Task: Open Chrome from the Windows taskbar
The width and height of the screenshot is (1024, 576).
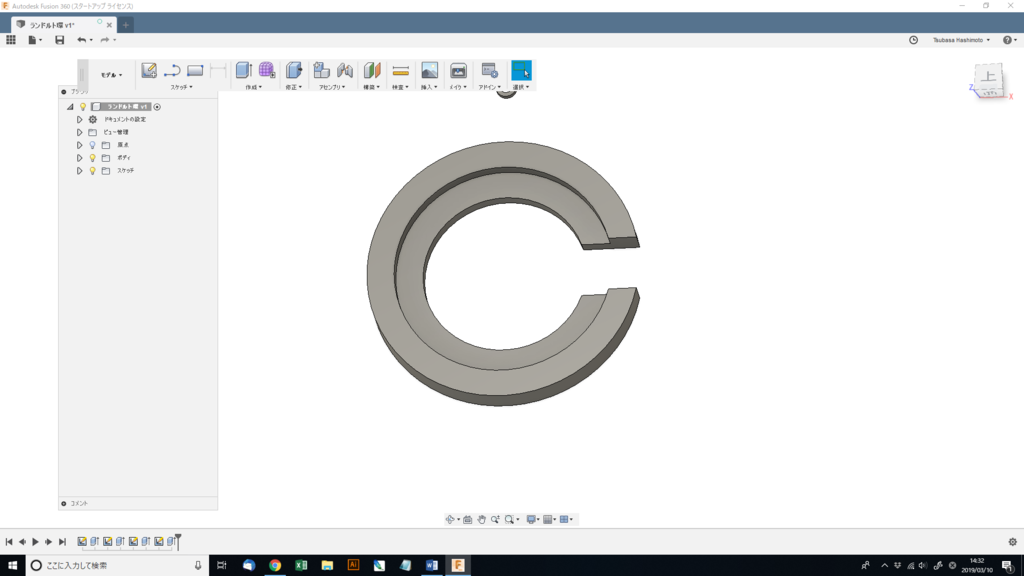Action: 275,565
